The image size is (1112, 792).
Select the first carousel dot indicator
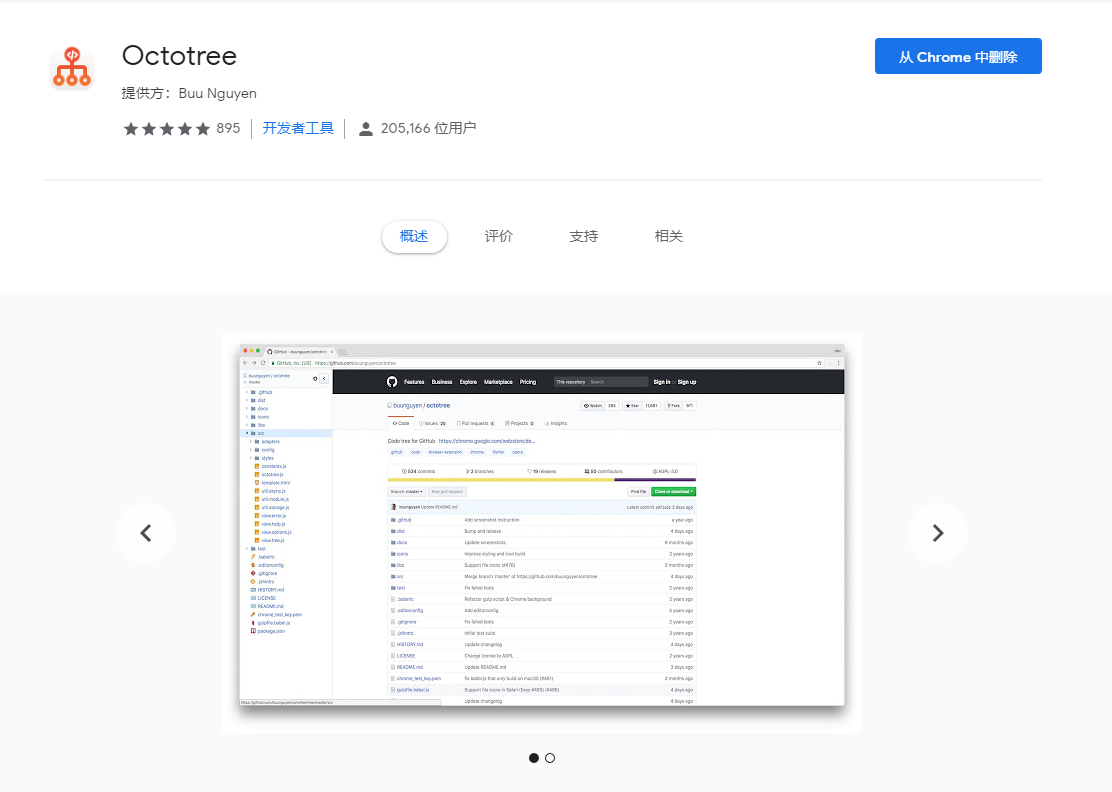pos(533,758)
